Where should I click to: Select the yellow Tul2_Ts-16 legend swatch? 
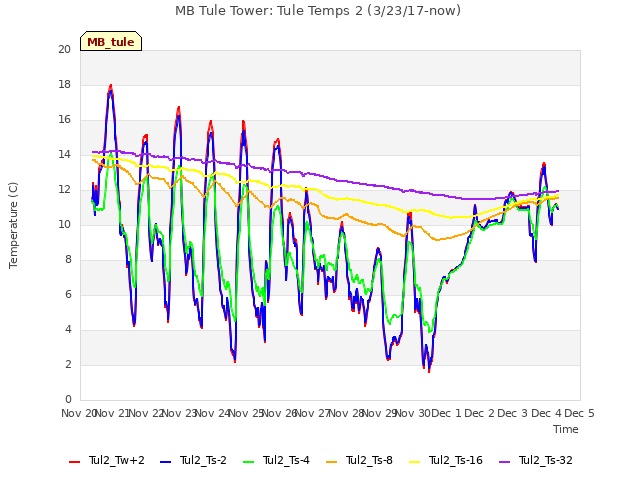[415, 462]
